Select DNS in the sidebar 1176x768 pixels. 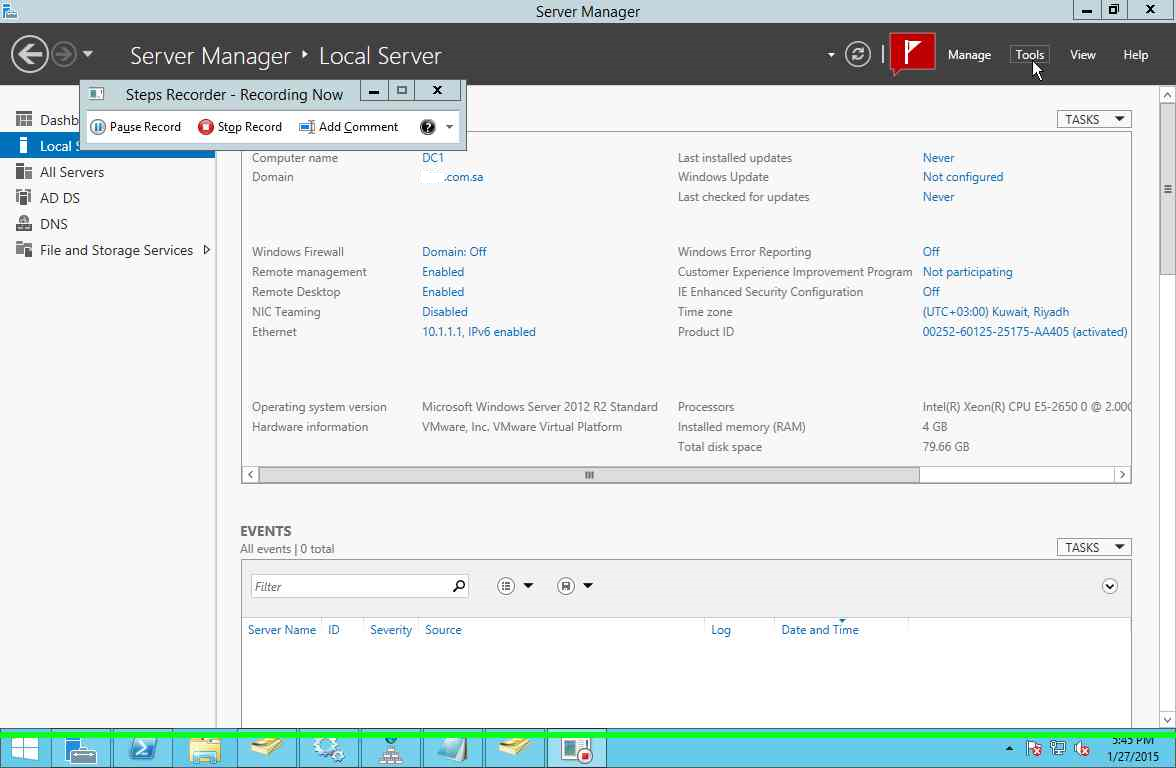click(53, 224)
